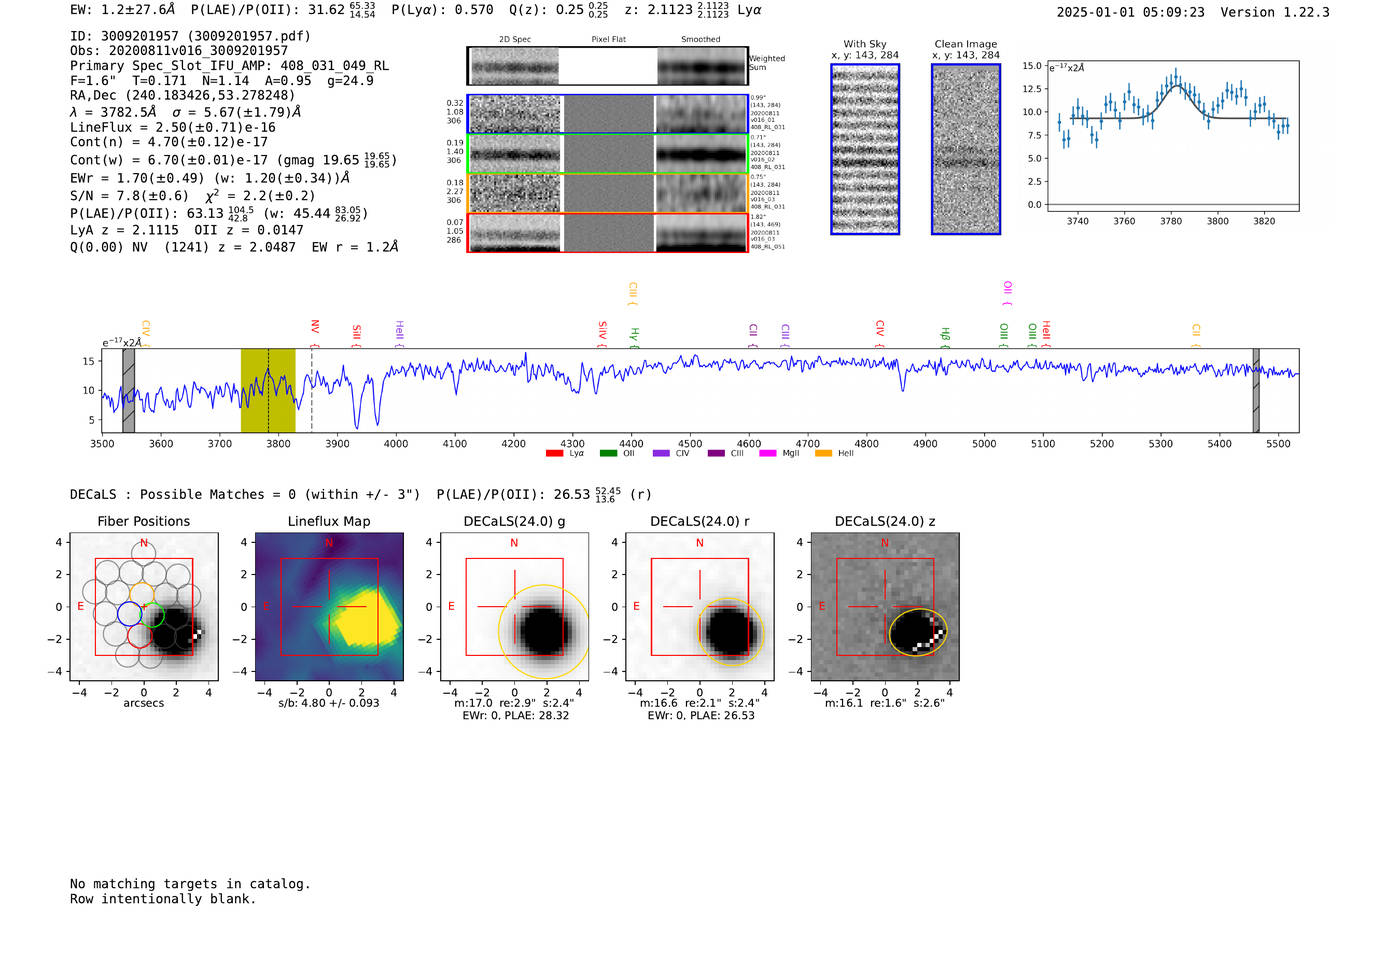Click the red SiII line marker
The image size is (1400, 953).
[x=357, y=334]
